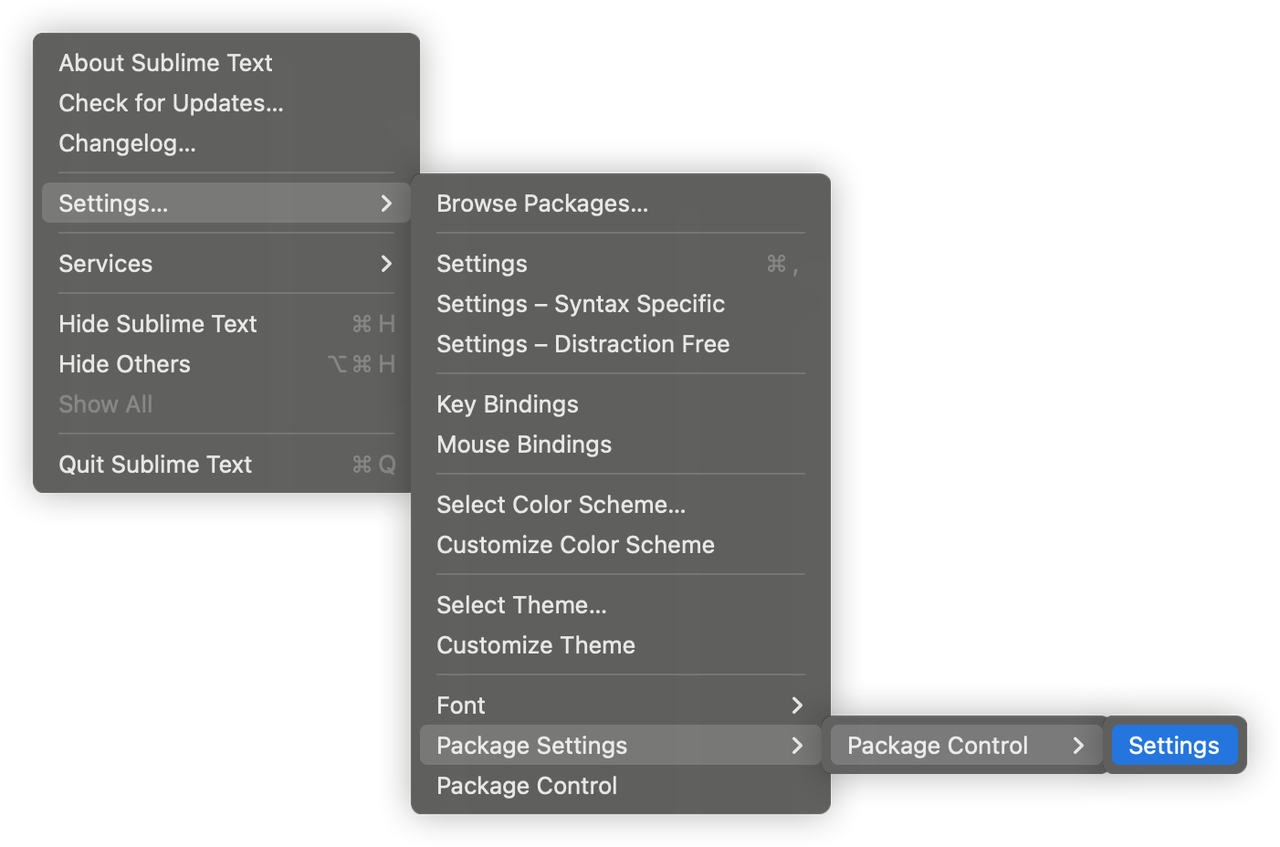Select Check for Updates…

[226, 103]
